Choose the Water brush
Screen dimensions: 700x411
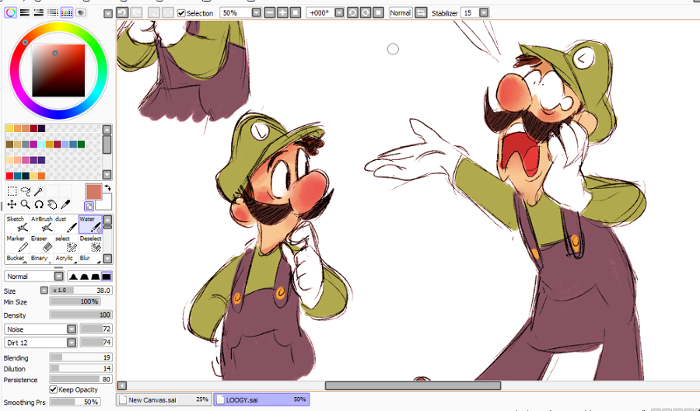click(x=91, y=224)
